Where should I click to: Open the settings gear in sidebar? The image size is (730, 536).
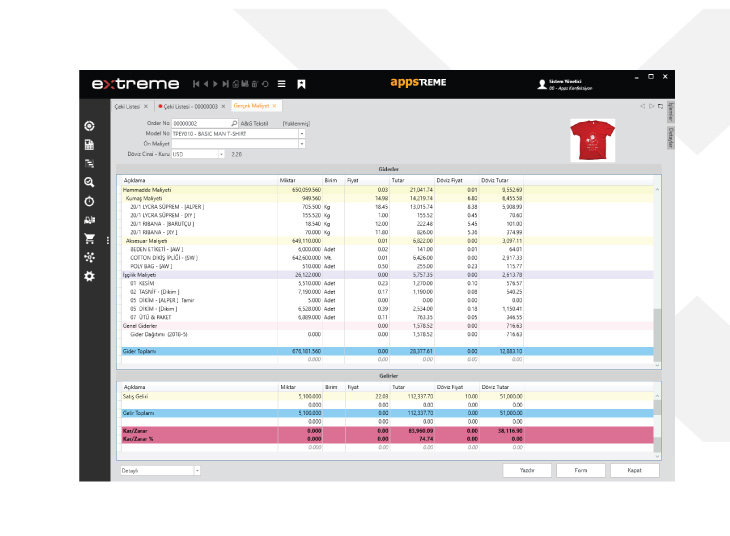coord(89,276)
